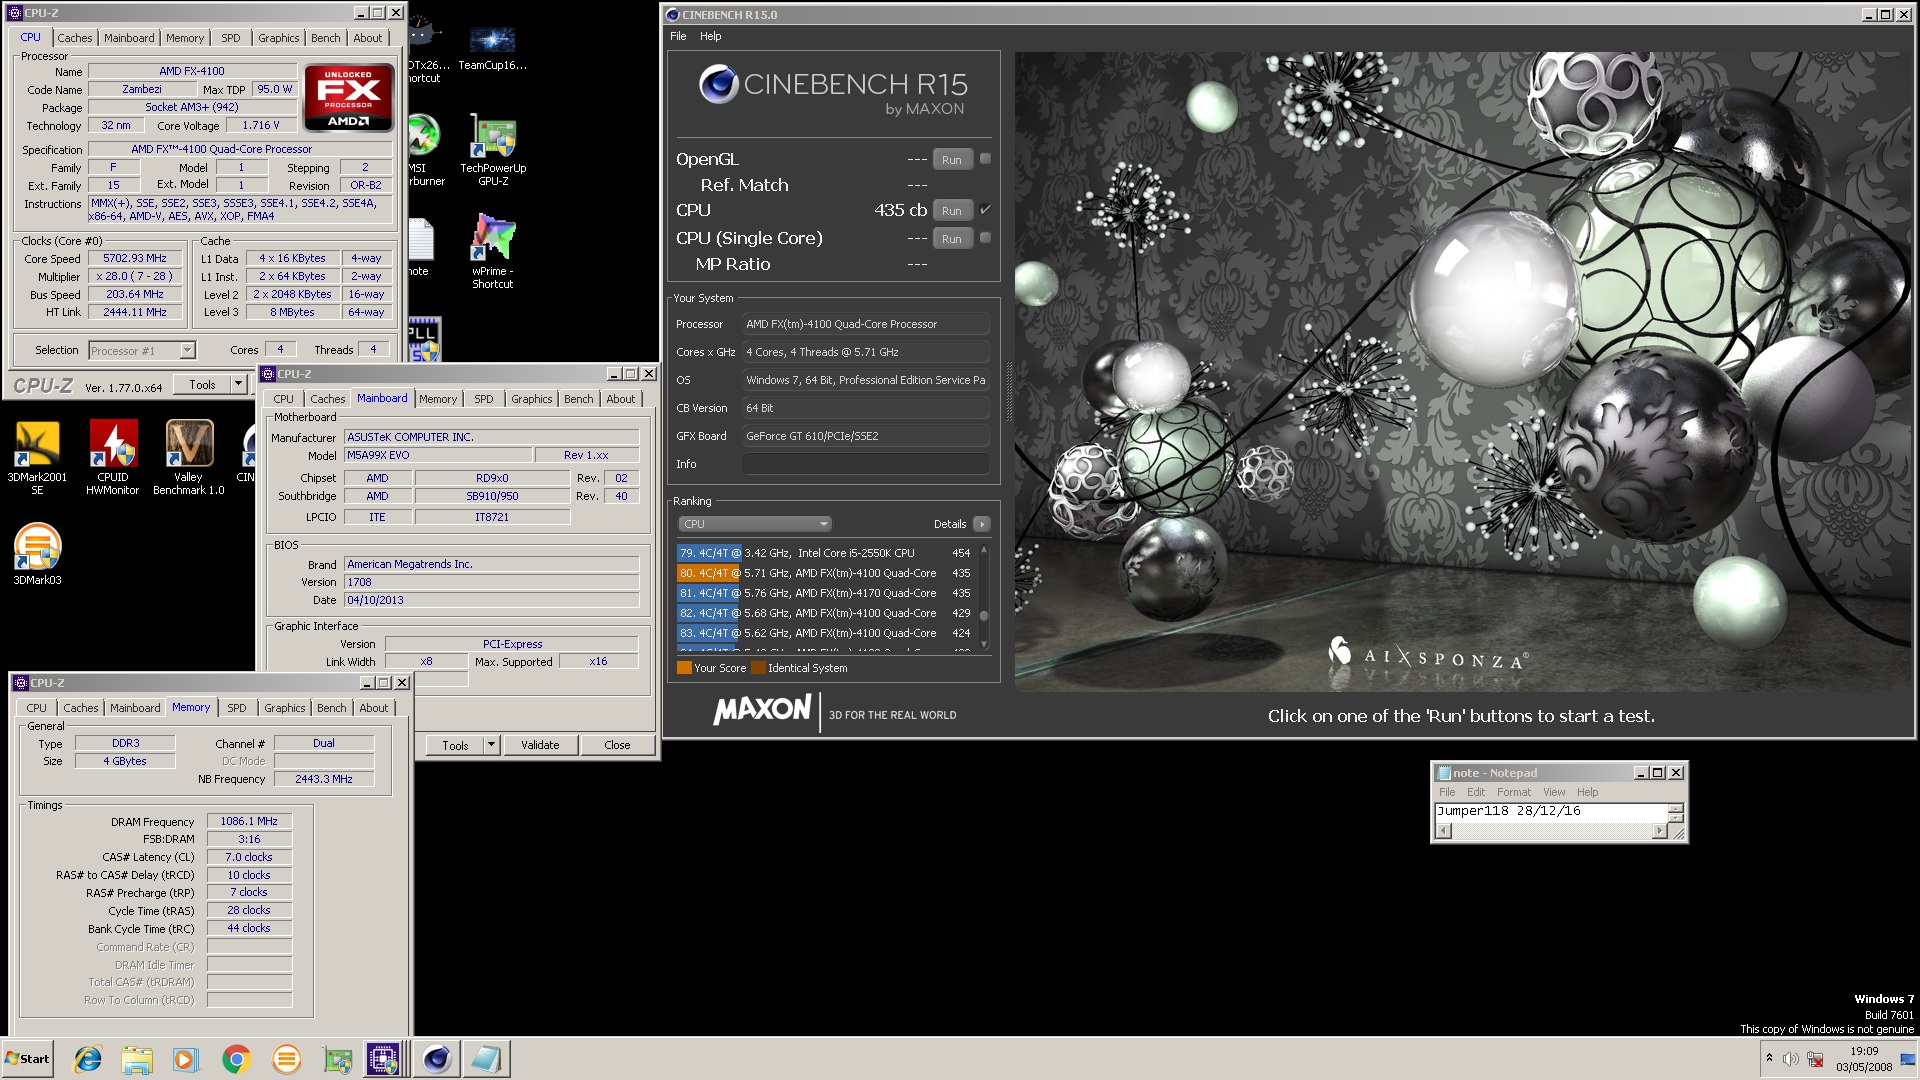
Task: Click Notepad's left horizontal scroll arrow
Action: click(x=1443, y=832)
